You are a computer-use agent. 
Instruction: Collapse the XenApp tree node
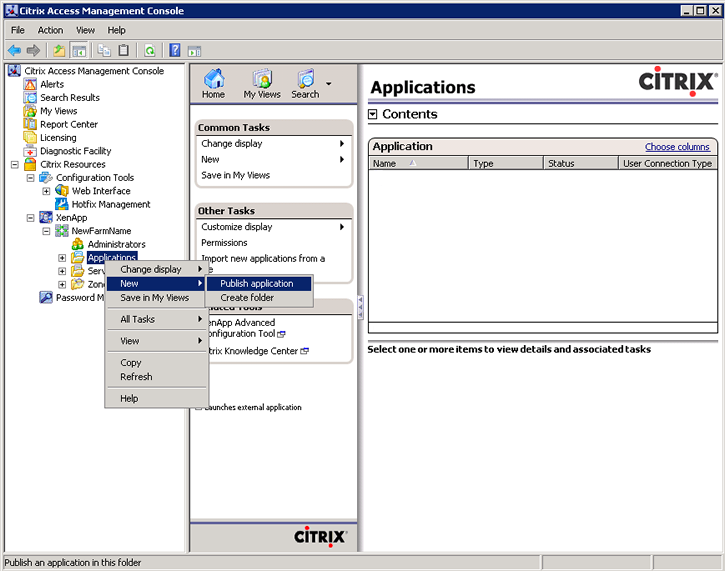pos(31,218)
